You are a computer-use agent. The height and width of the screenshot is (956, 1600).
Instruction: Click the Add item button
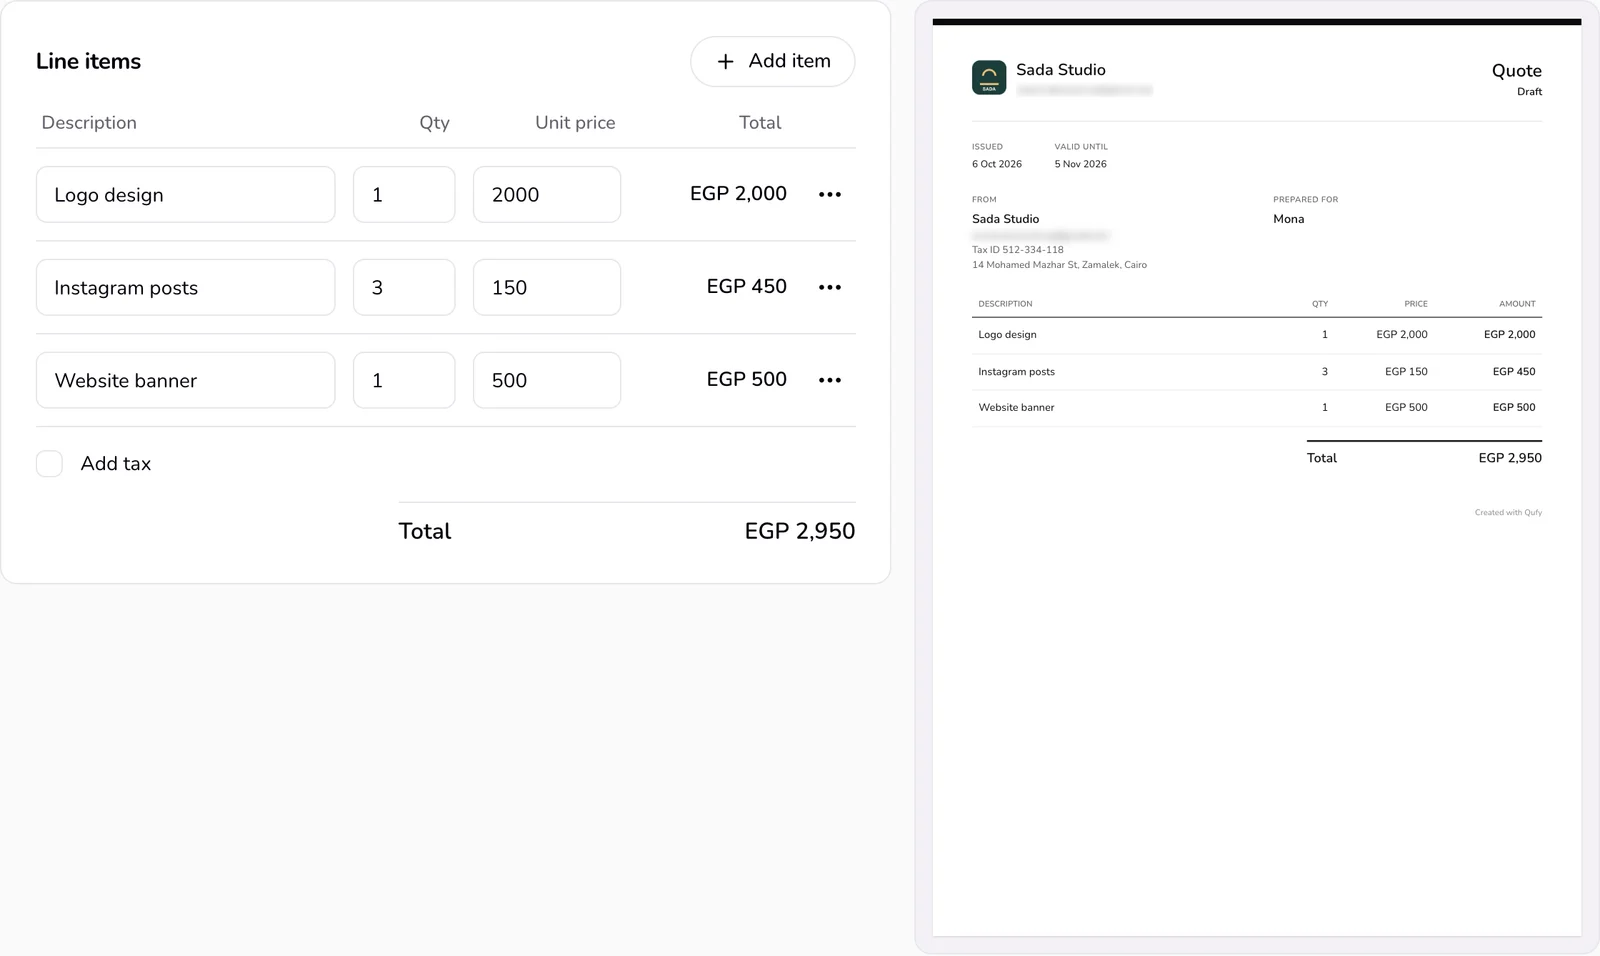(773, 61)
